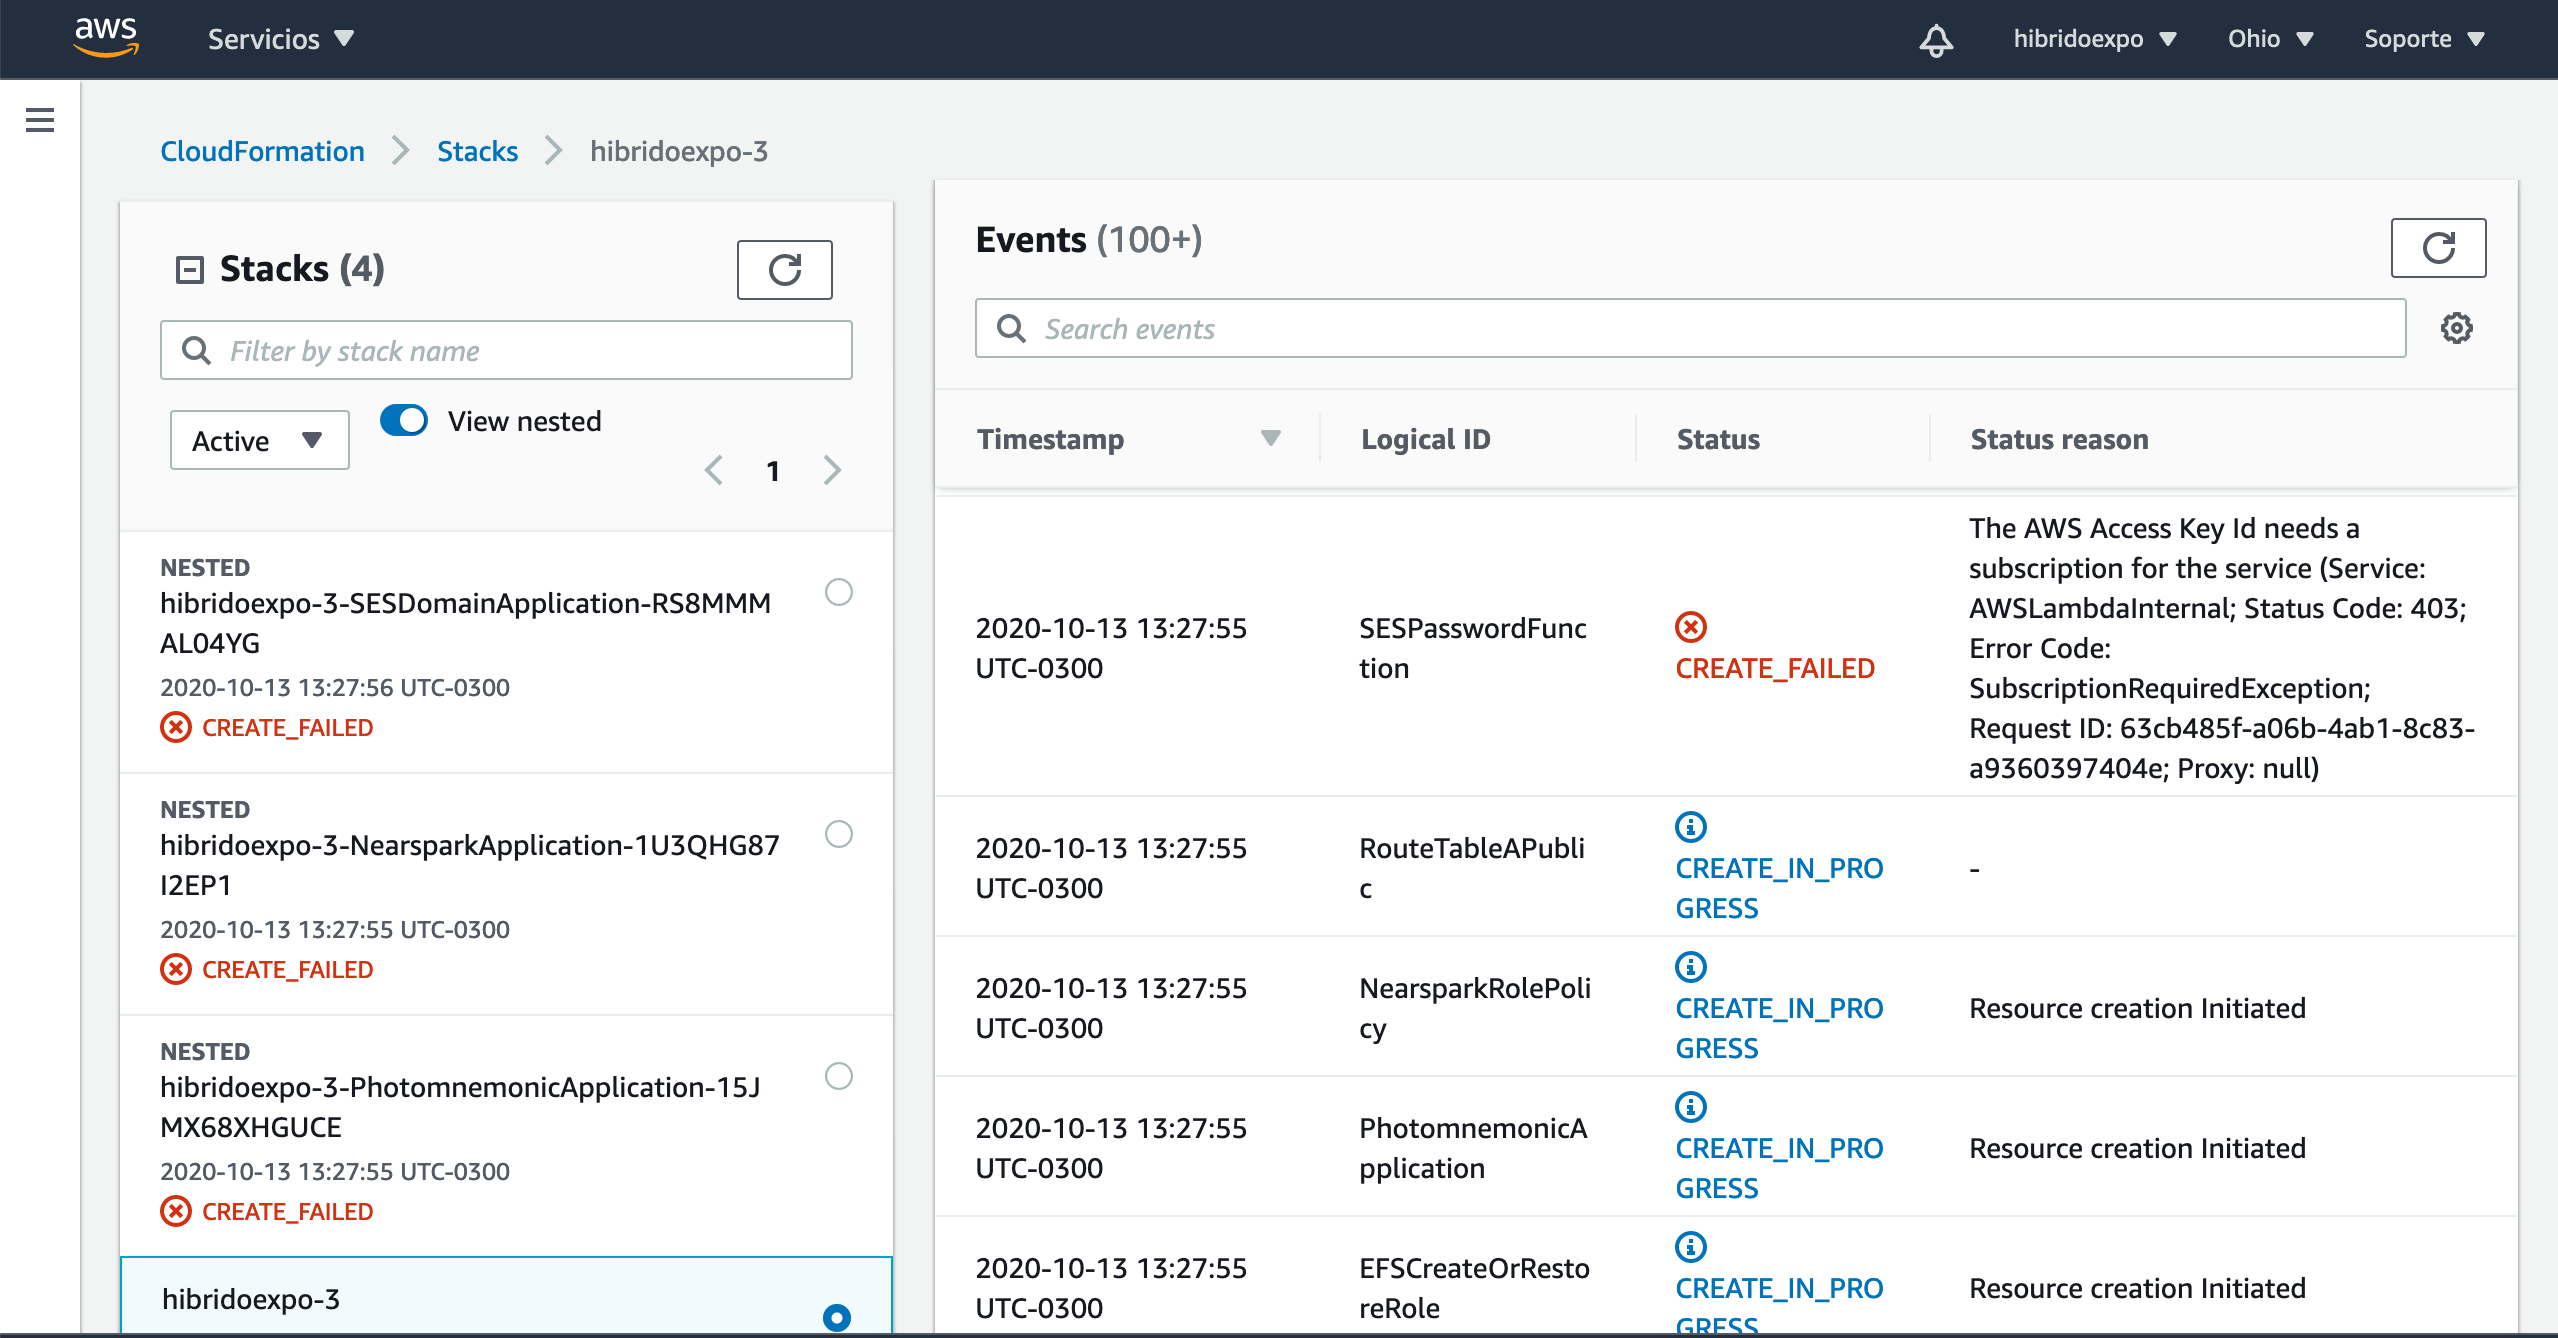
Task: Click the magnifier in stack name filter
Action: [x=196, y=350]
